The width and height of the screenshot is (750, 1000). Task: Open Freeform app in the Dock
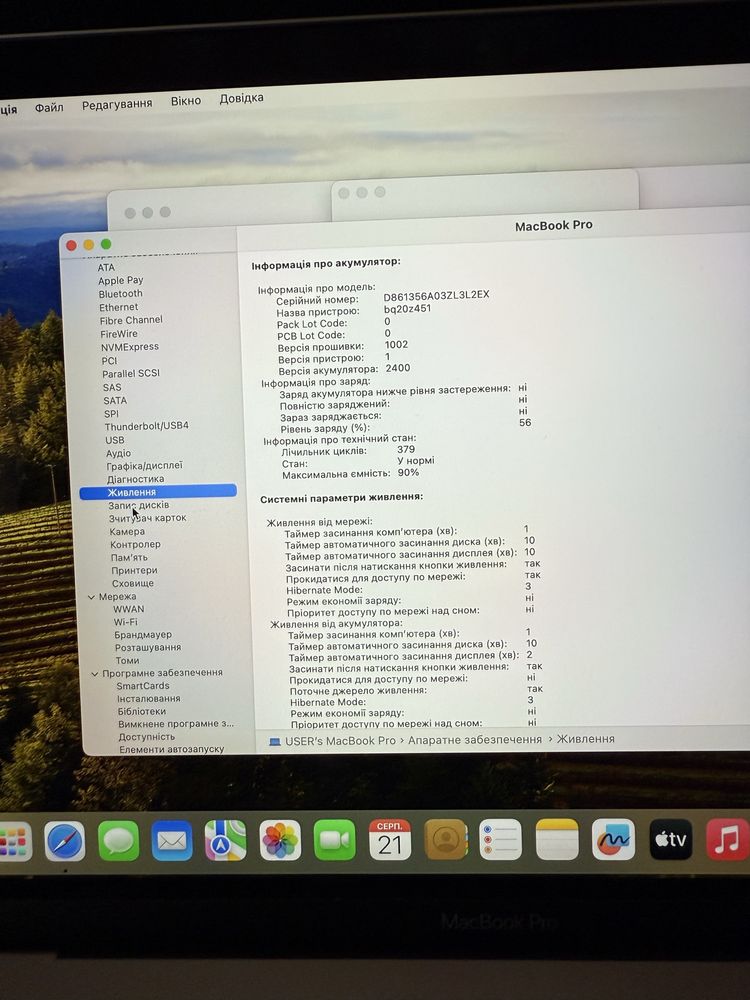[614, 839]
